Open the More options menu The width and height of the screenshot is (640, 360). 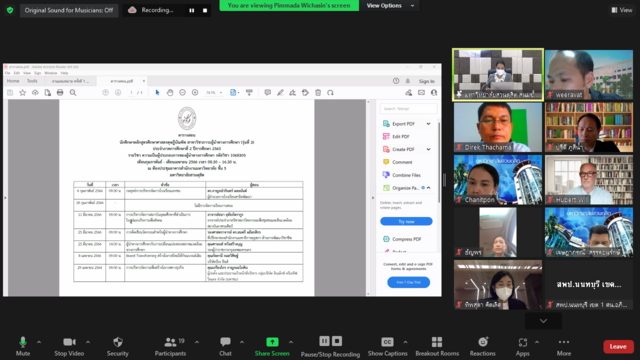click(x=564, y=346)
